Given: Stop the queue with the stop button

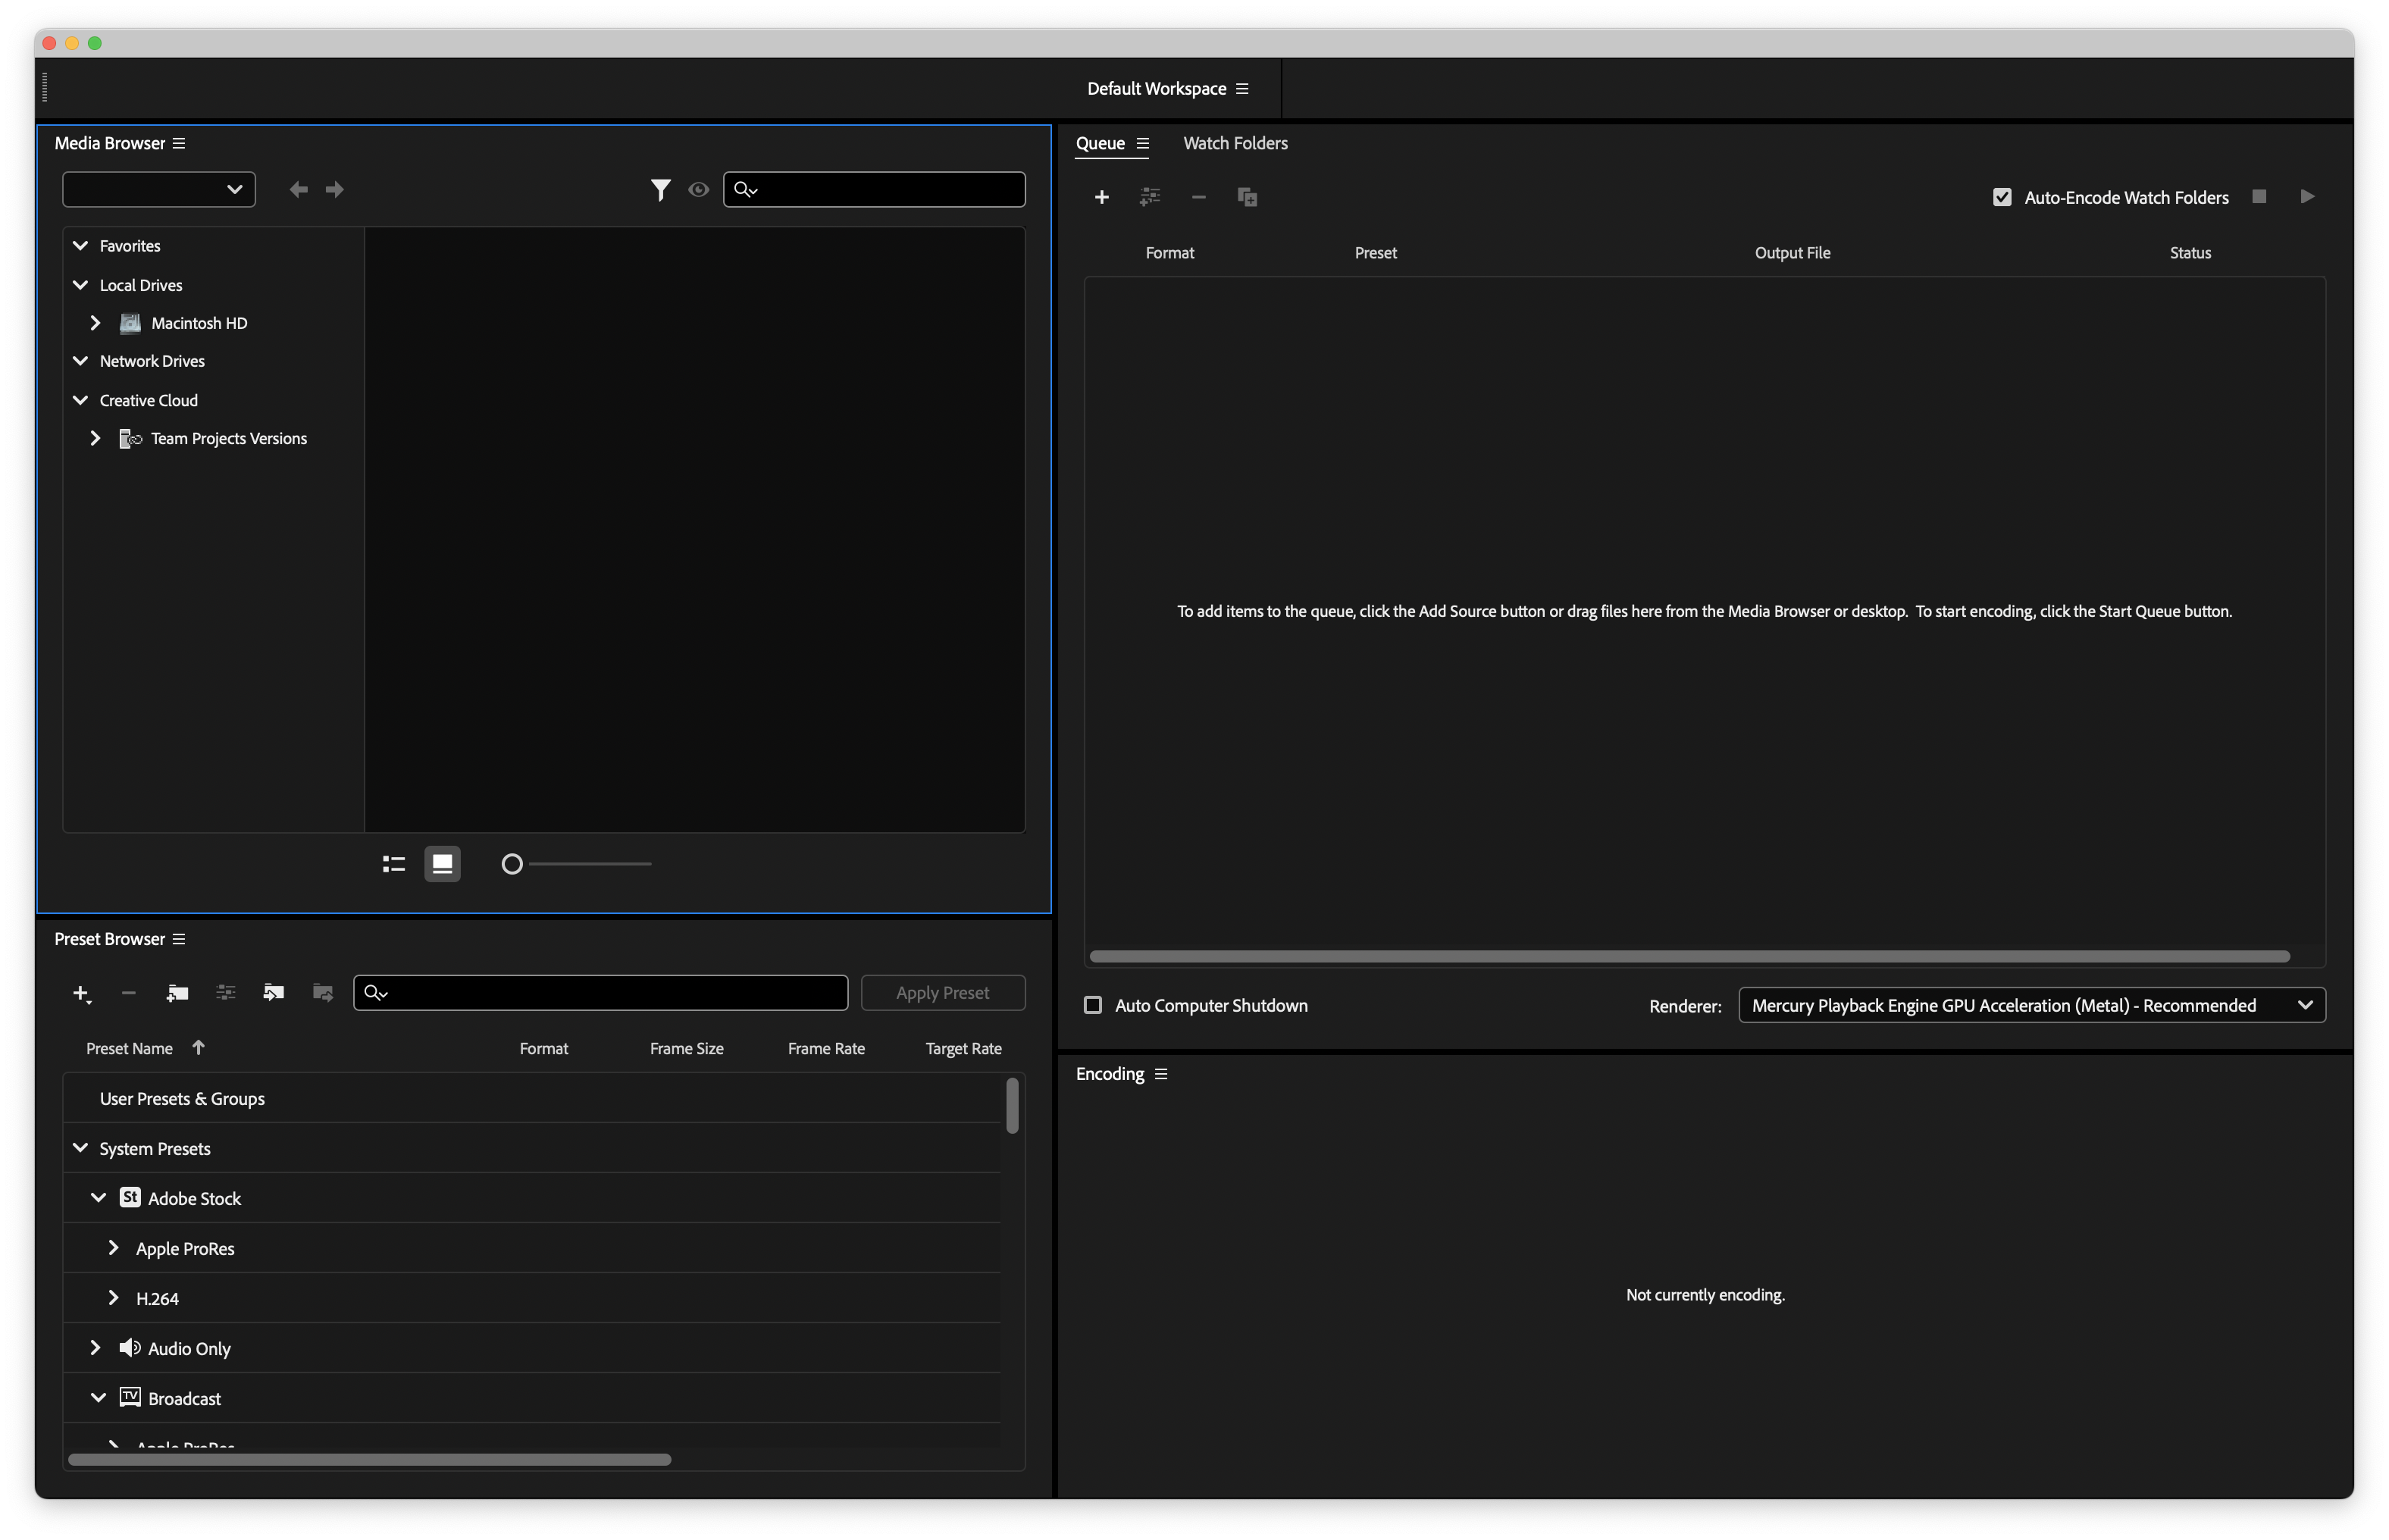Looking at the screenshot, I should pyautogui.click(x=2259, y=196).
